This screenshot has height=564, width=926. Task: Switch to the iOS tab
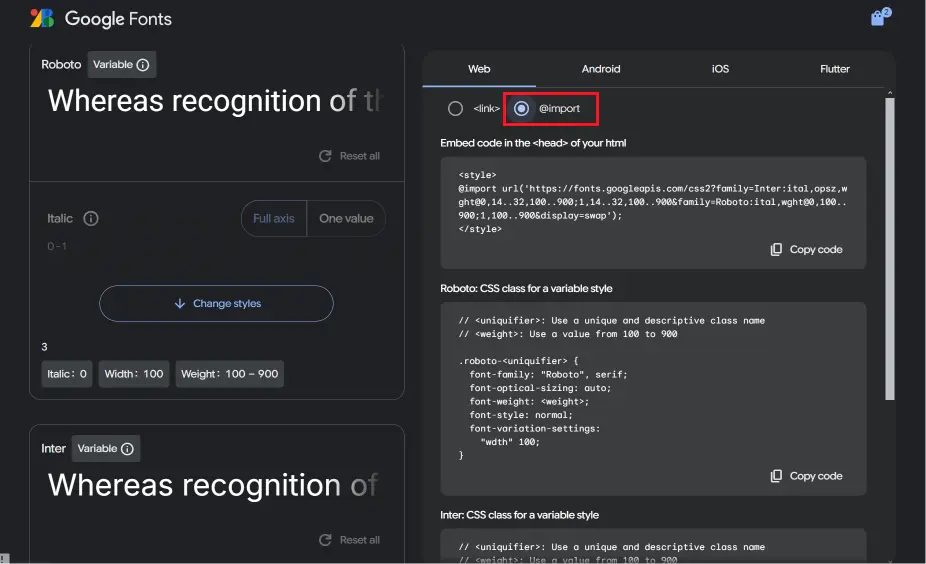720,69
